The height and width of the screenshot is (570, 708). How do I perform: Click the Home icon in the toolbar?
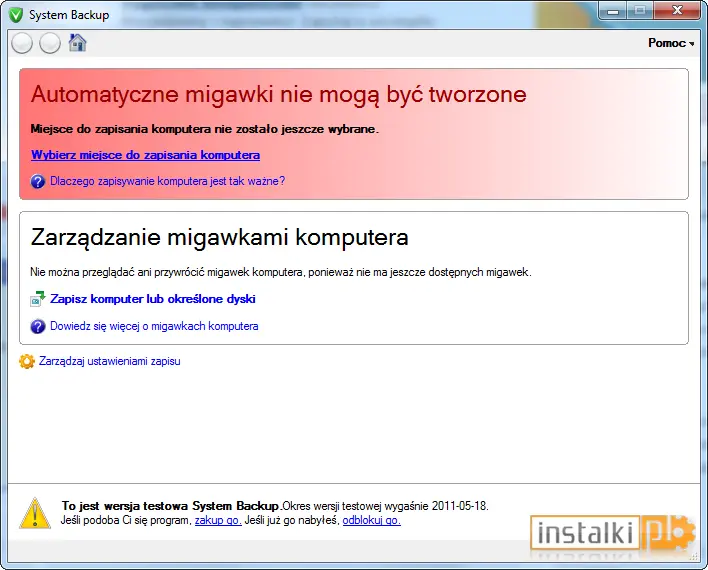[77, 43]
